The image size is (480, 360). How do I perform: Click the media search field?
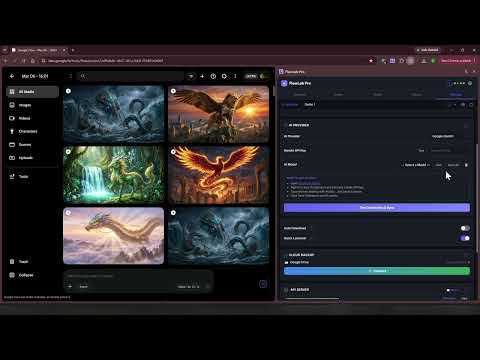click(130, 76)
